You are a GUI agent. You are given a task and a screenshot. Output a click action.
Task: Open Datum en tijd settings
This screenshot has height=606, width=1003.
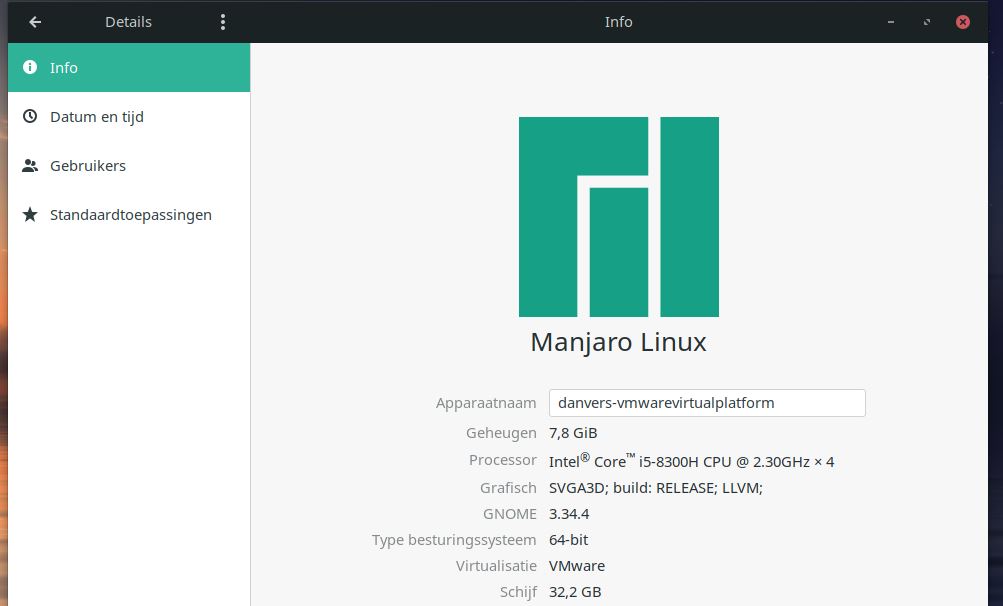pyautogui.click(x=129, y=116)
